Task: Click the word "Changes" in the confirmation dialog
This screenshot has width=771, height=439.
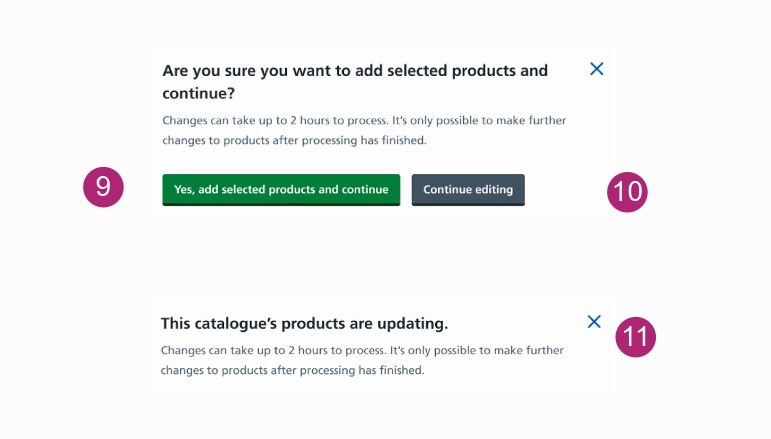Action: [x=186, y=121]
